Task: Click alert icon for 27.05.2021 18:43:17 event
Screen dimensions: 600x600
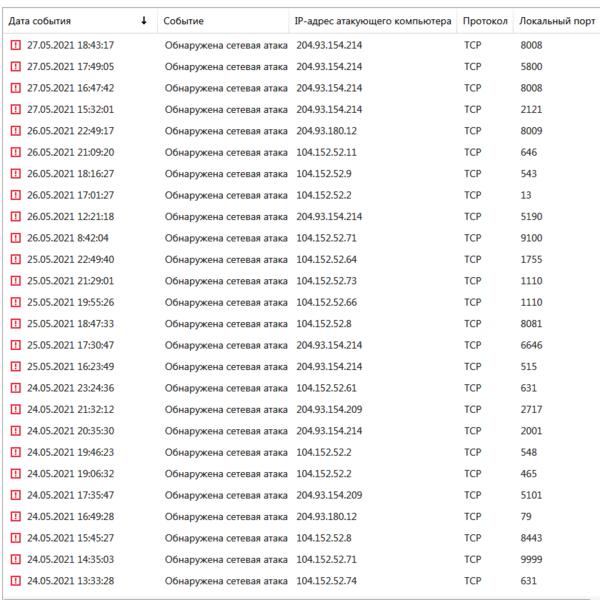Action: pos(15,45)
